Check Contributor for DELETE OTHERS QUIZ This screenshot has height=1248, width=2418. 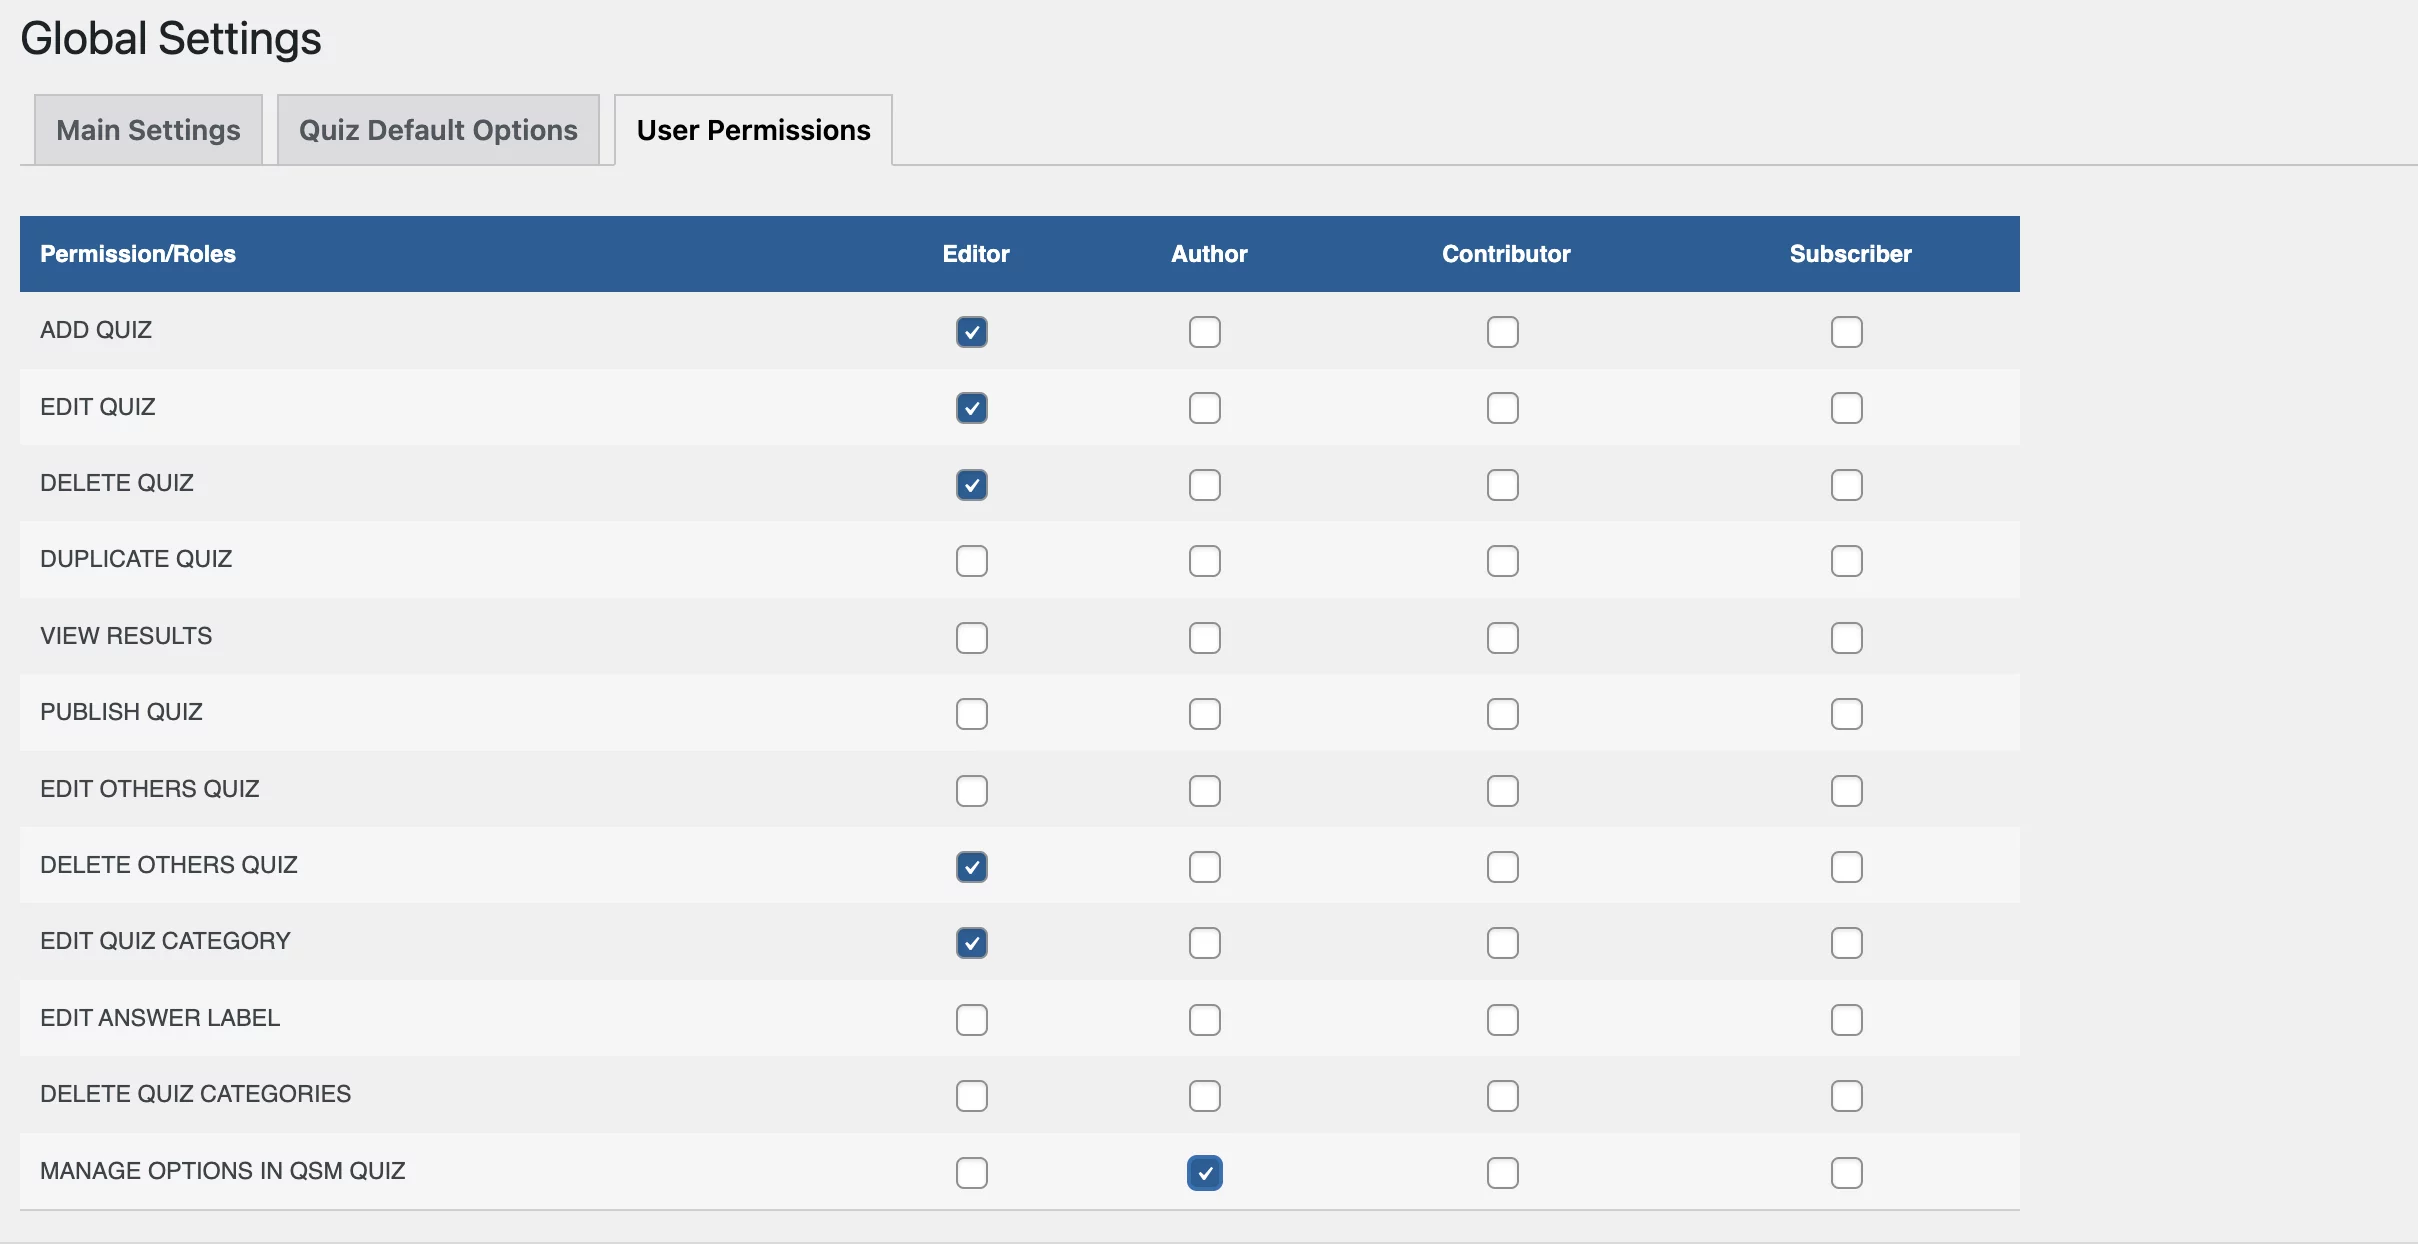(x=1503, y=867)
